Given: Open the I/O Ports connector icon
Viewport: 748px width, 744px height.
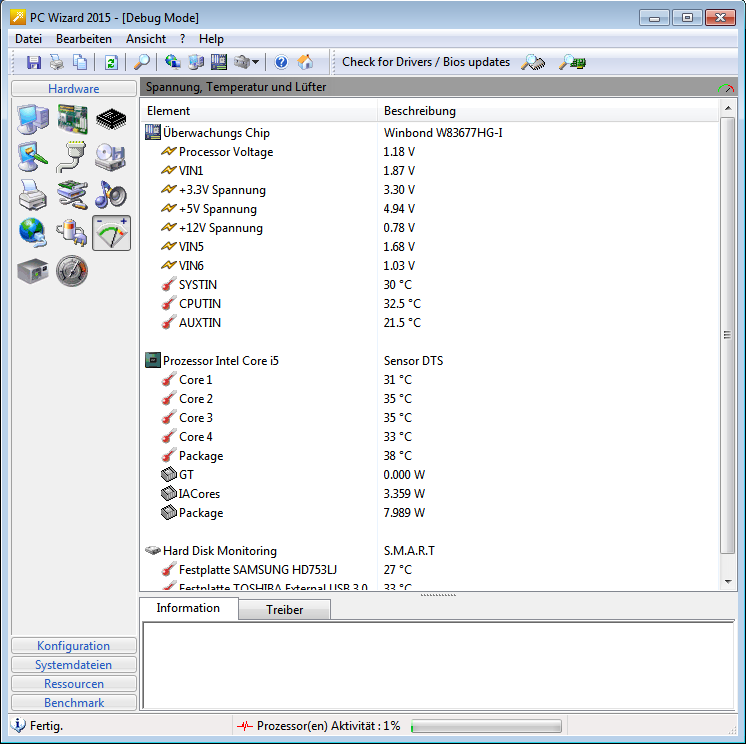Looking at the screenshot, I should pos(72,157).
